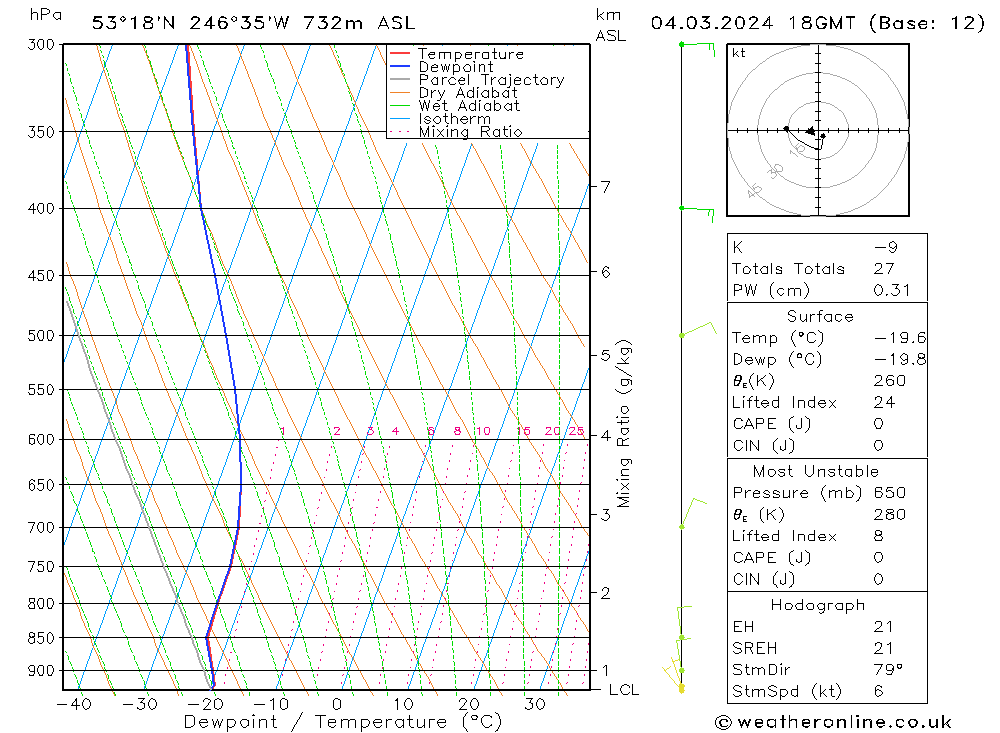This screenshot has width=1000, height=733.
Task: Click the StmSpd (kt) value 6
Action: click(x=879, y=692)
